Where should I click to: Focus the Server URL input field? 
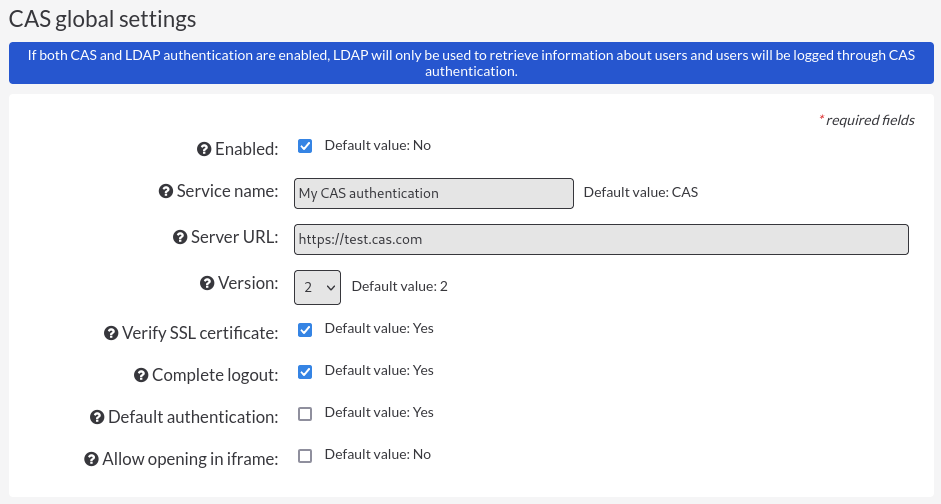point(601,239)
